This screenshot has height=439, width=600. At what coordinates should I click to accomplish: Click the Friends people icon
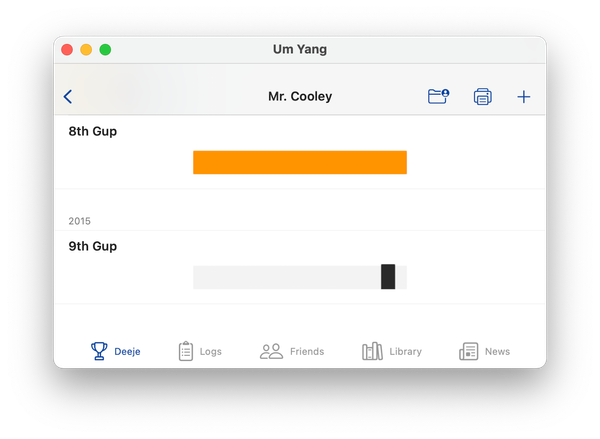point(271,351)
